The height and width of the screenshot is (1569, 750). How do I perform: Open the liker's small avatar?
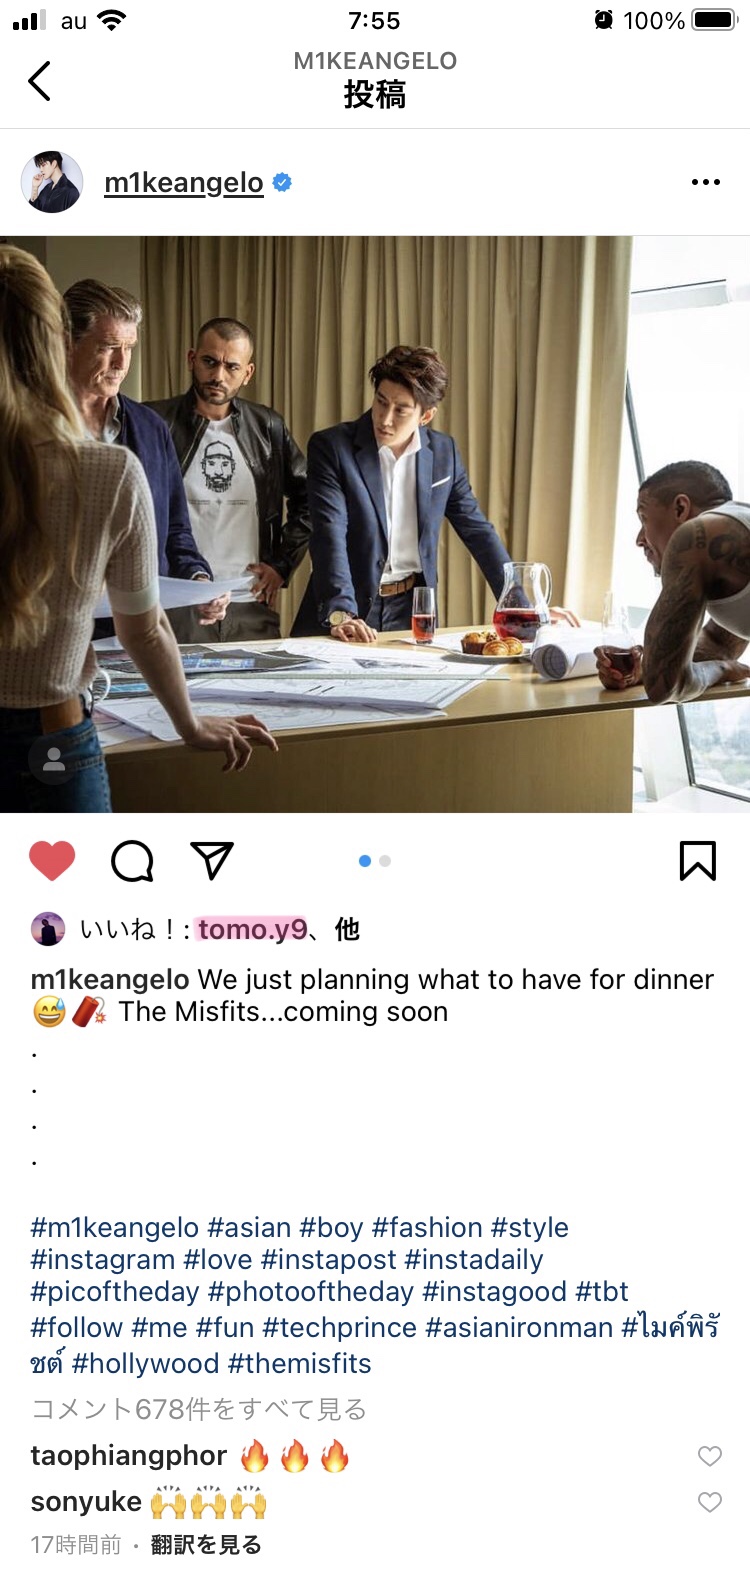coord(47,929)
